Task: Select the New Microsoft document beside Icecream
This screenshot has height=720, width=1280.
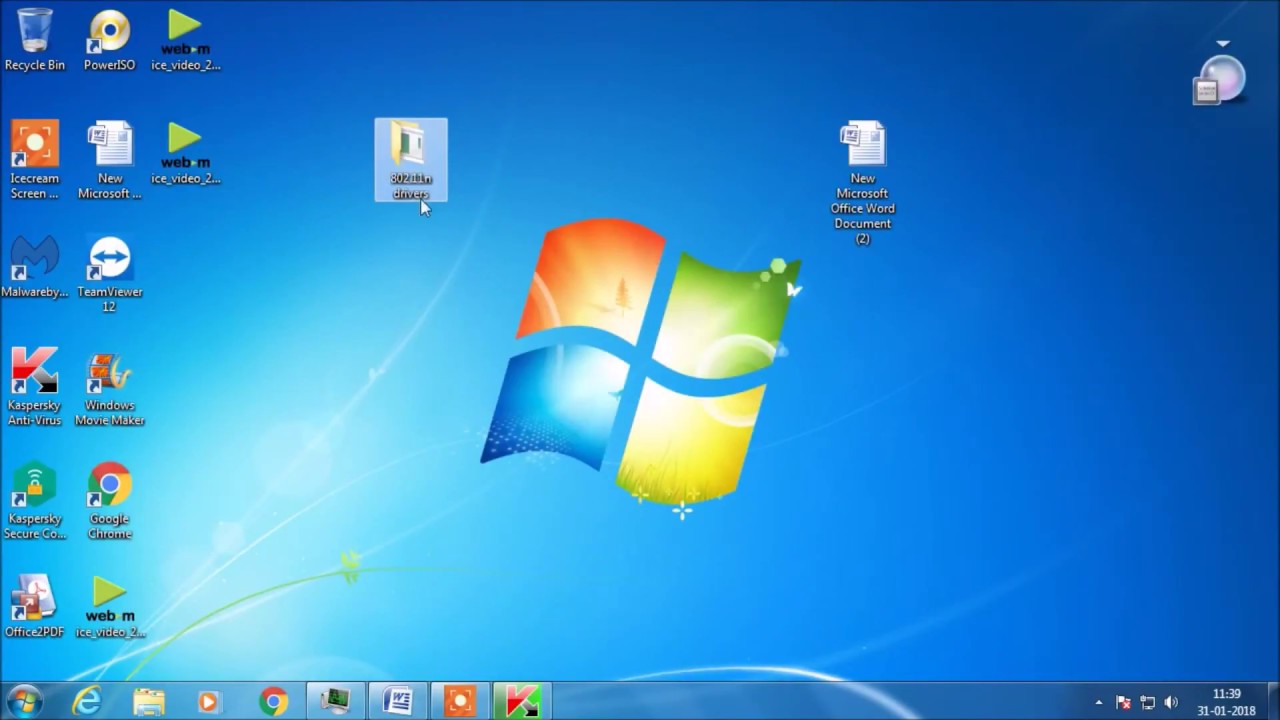Action: click(x=110, y=160)
